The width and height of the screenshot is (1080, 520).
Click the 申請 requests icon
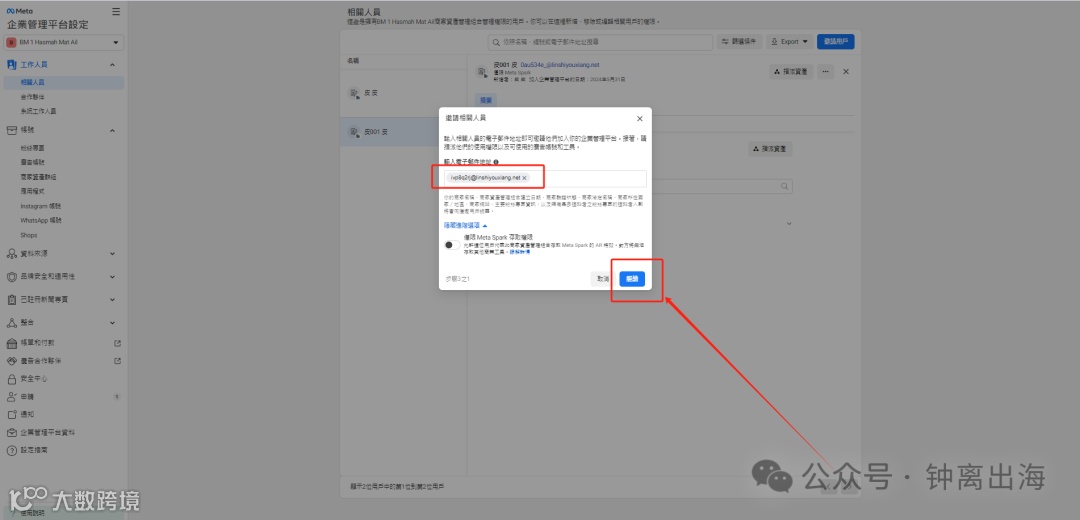(11, 397)
